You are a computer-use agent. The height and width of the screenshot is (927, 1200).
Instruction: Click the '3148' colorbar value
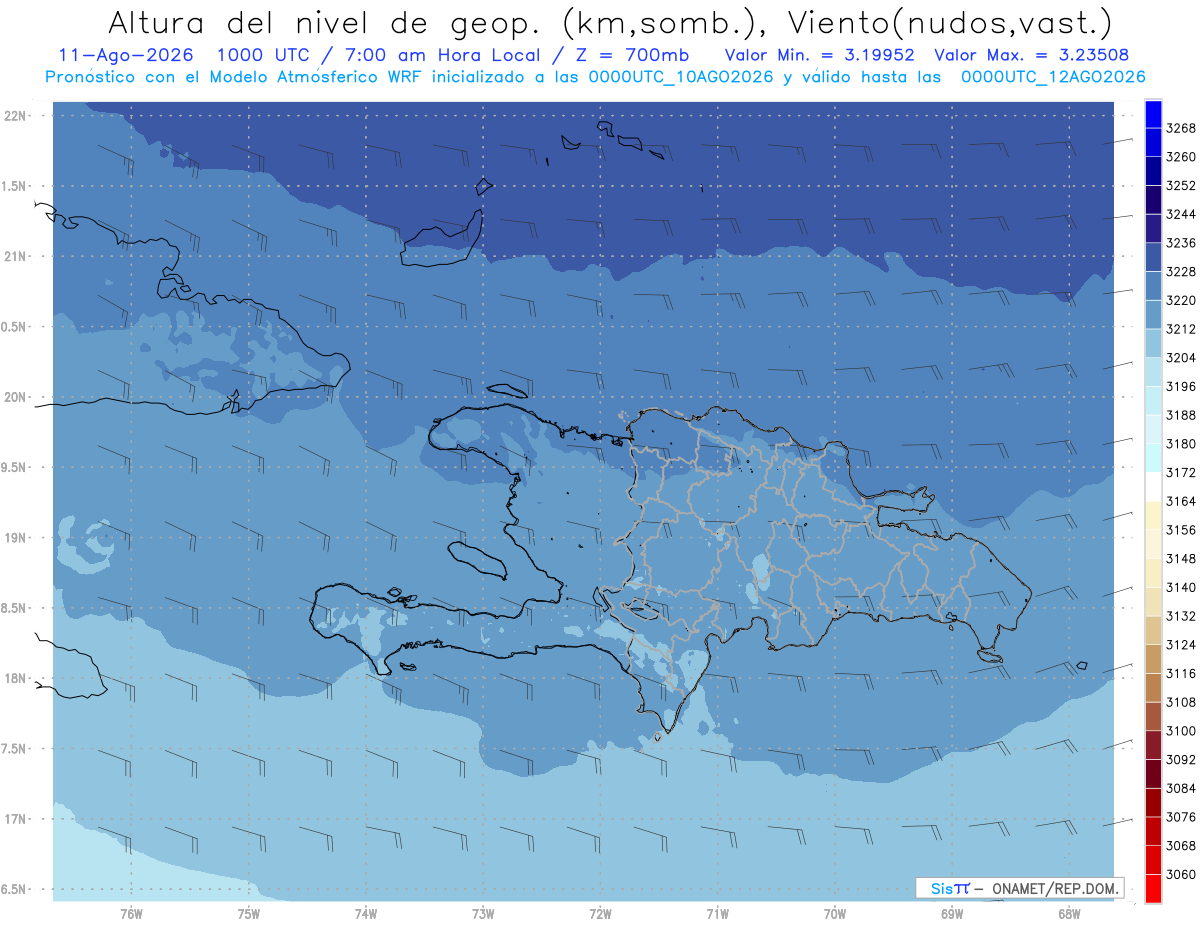click(1181, 559)
